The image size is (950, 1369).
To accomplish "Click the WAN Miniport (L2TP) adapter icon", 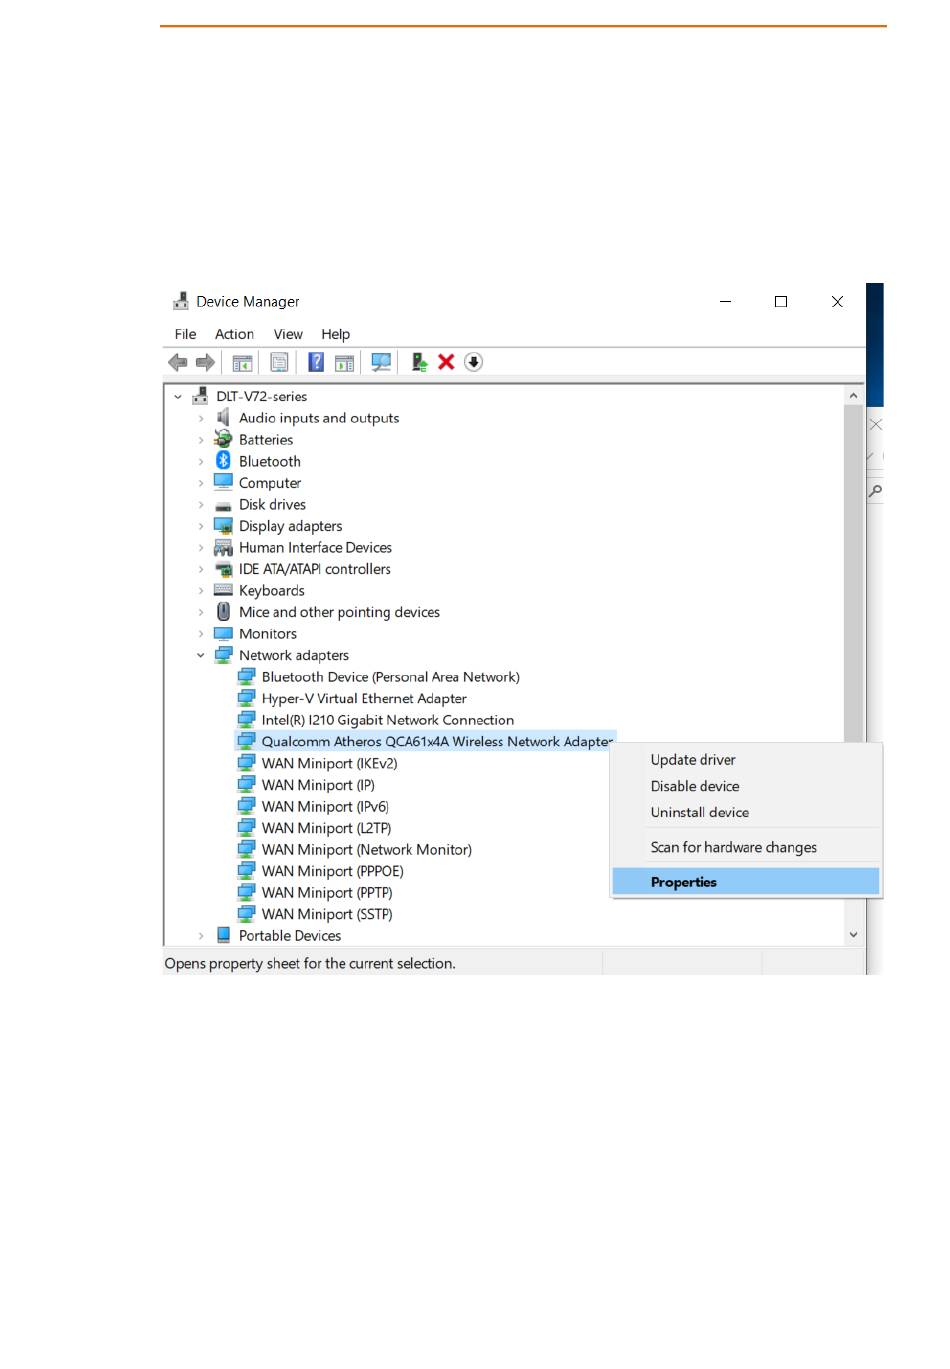I will (246, 828).
